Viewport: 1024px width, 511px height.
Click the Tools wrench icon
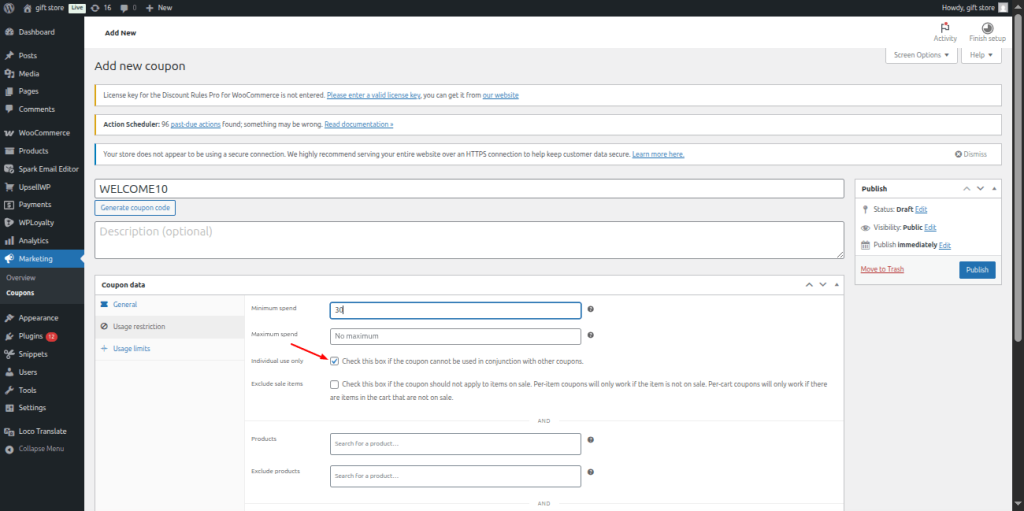point(9,390)
